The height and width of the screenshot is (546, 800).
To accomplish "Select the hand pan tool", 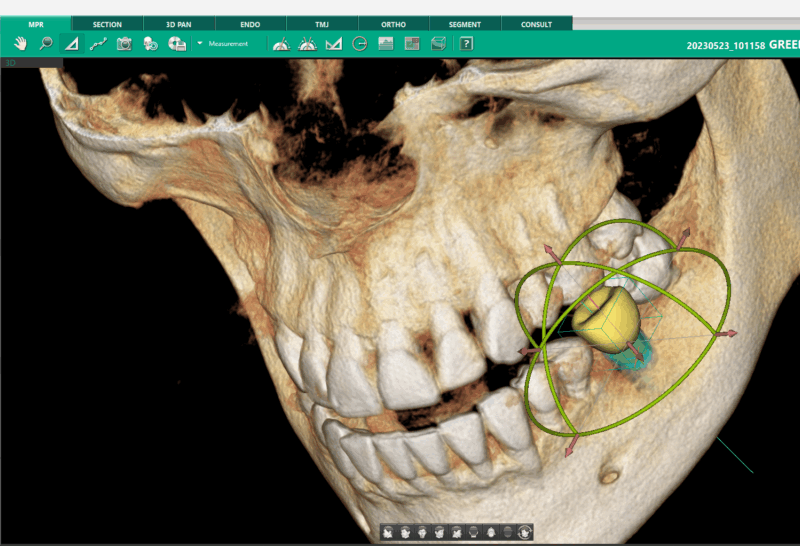I will [20, 44].
